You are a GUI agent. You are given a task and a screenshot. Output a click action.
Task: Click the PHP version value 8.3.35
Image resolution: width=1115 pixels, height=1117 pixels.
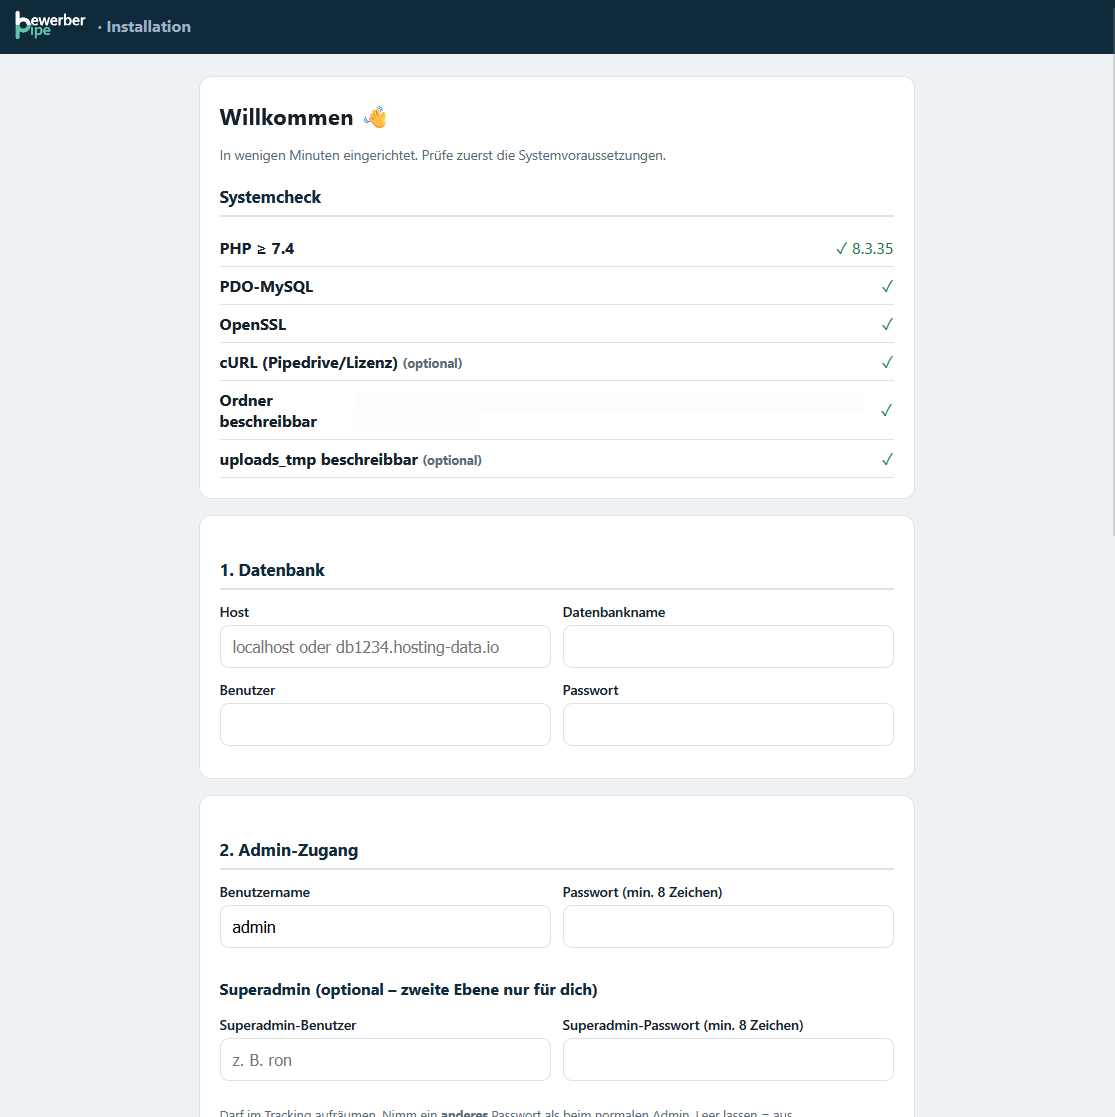pyautogui.click(x=872, y=249)
